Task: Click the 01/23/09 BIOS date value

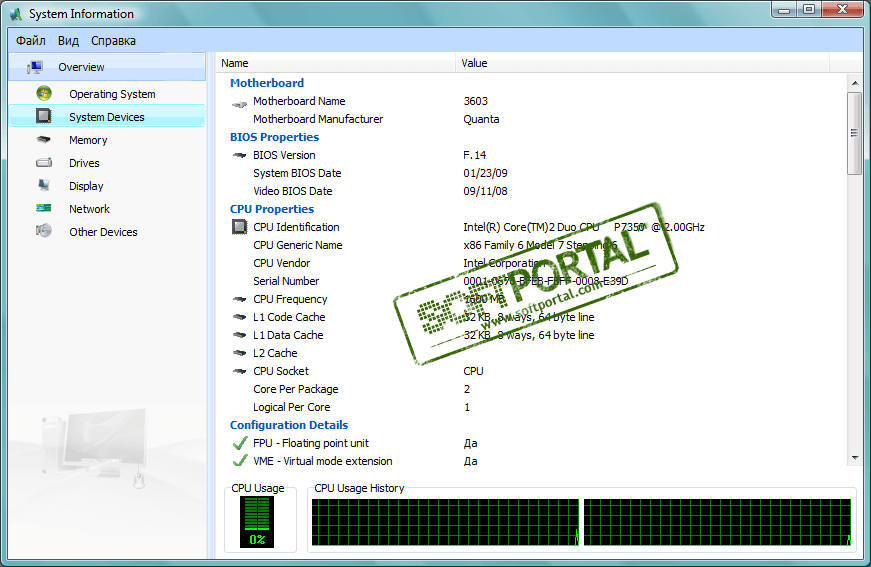Action: [x=485, y=173]
